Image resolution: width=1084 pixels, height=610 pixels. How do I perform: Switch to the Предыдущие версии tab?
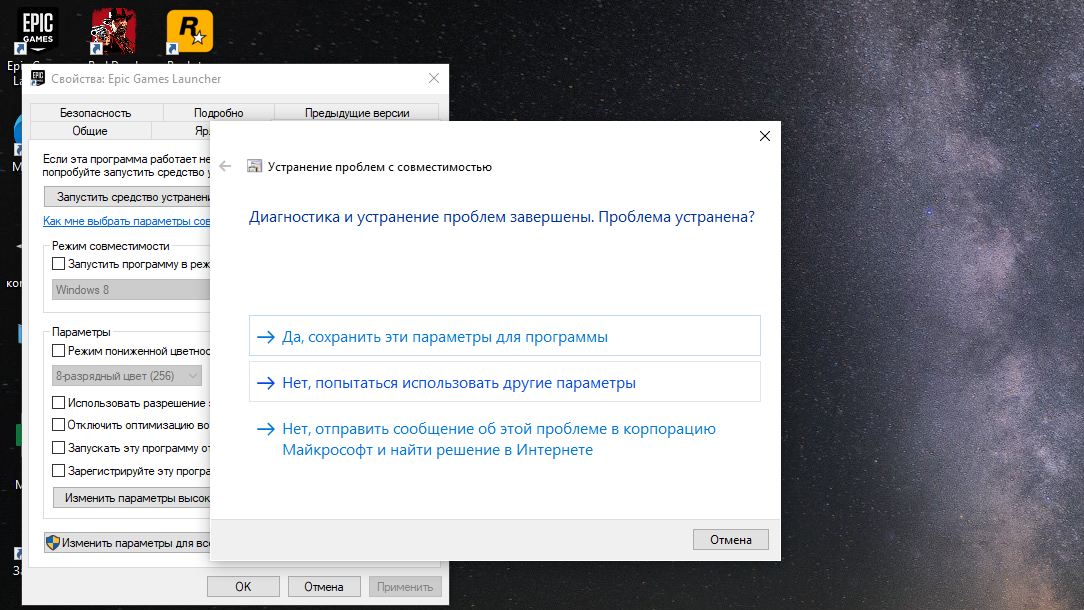[357, 113]
